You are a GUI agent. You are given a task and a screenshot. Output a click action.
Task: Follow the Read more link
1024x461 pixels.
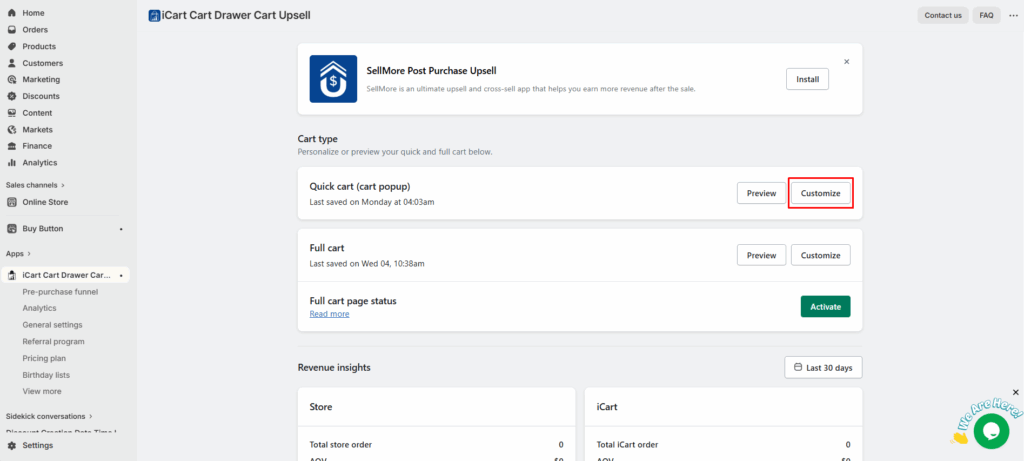click(329, 314)
